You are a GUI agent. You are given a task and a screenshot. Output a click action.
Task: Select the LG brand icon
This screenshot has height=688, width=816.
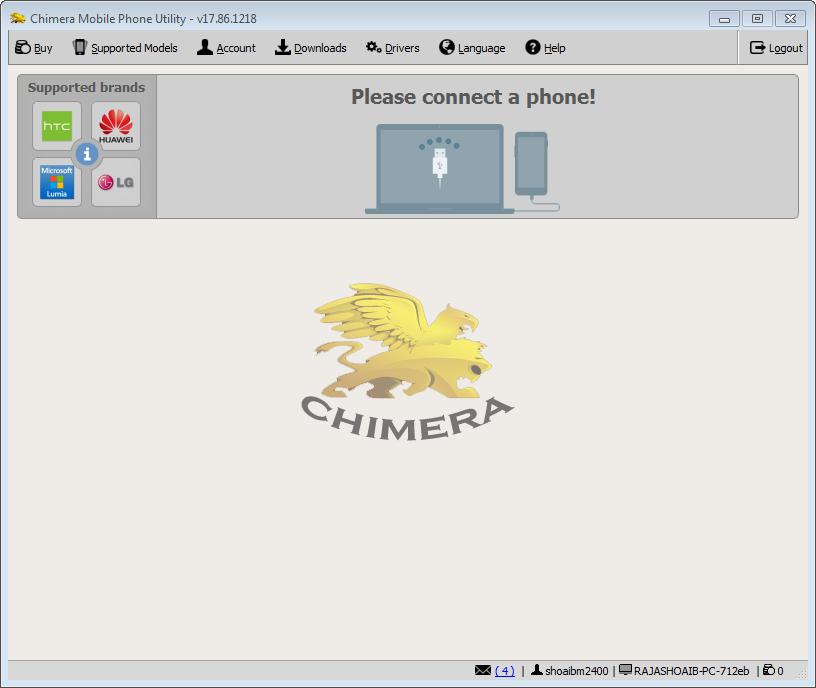coord(116,182)
